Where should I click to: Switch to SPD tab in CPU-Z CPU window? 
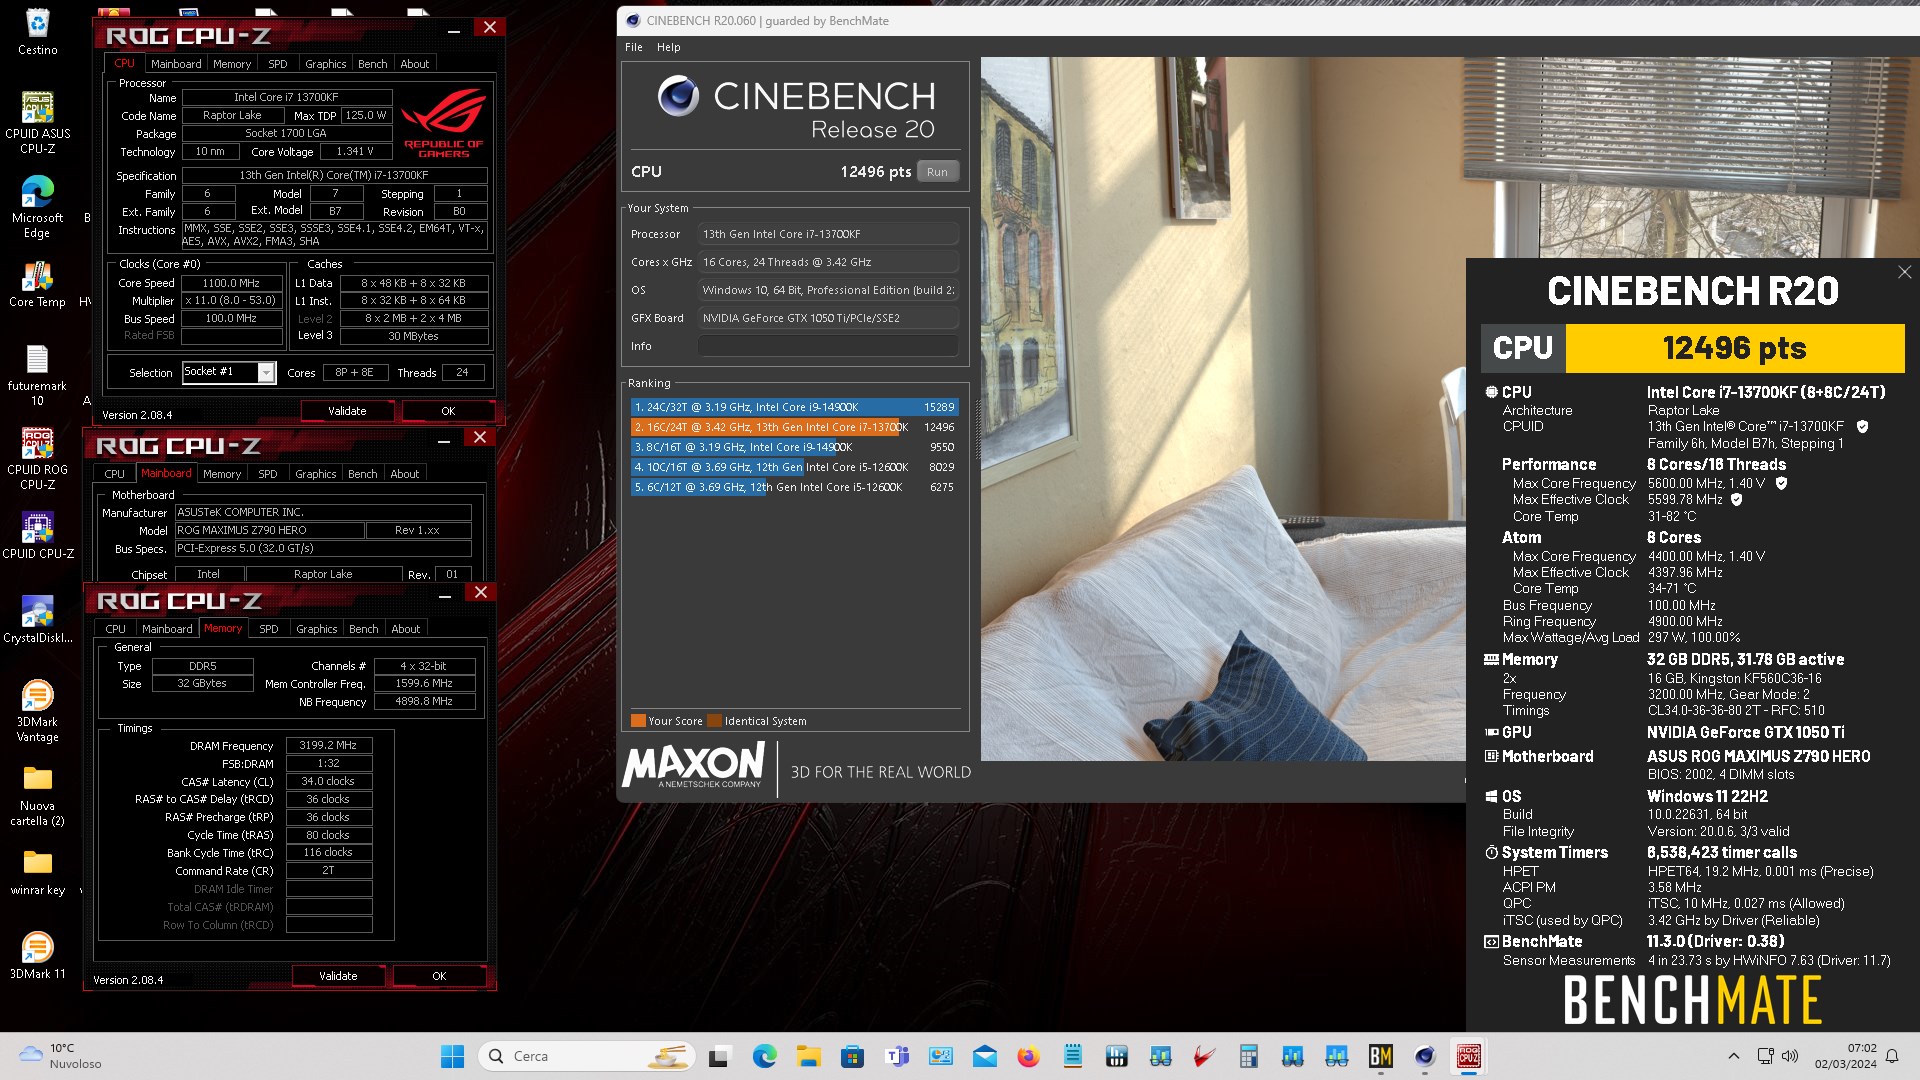coord(278,64)
